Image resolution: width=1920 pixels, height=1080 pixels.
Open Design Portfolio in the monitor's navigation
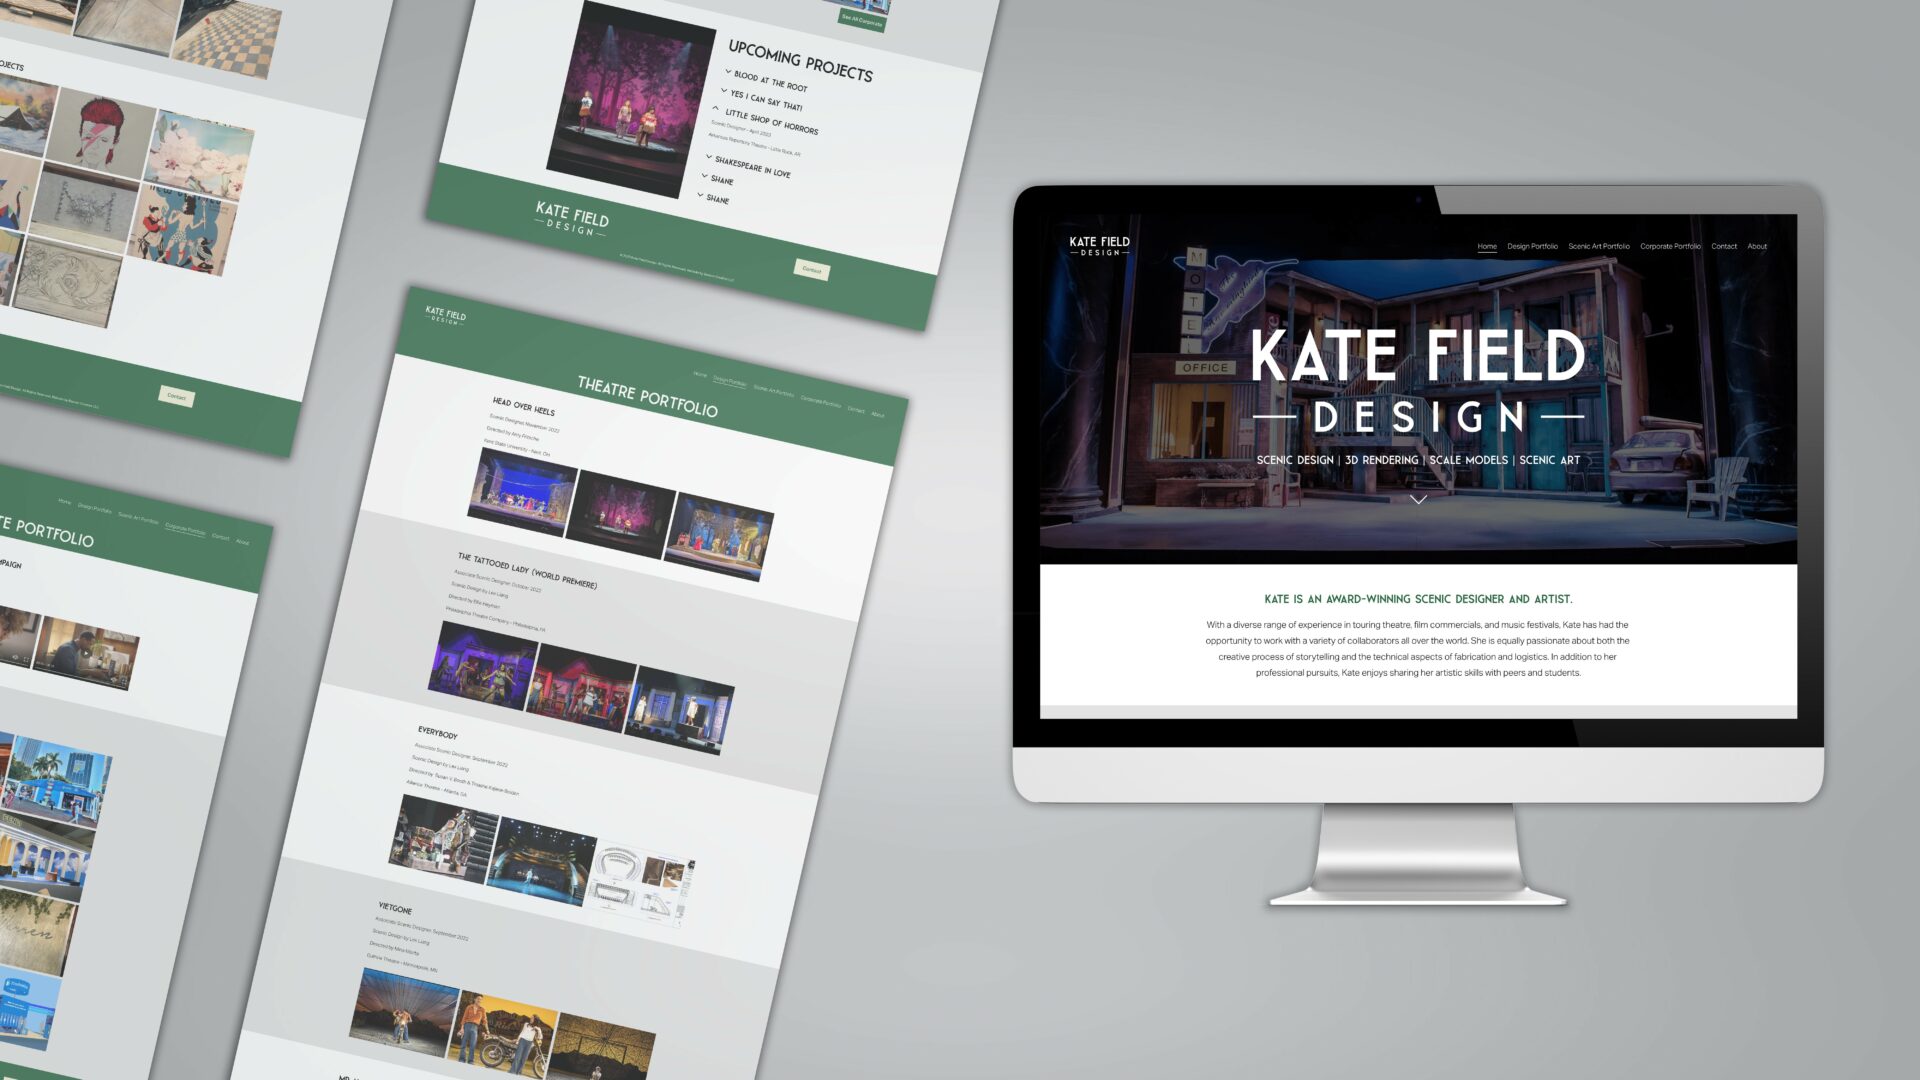click(1532, 246)
